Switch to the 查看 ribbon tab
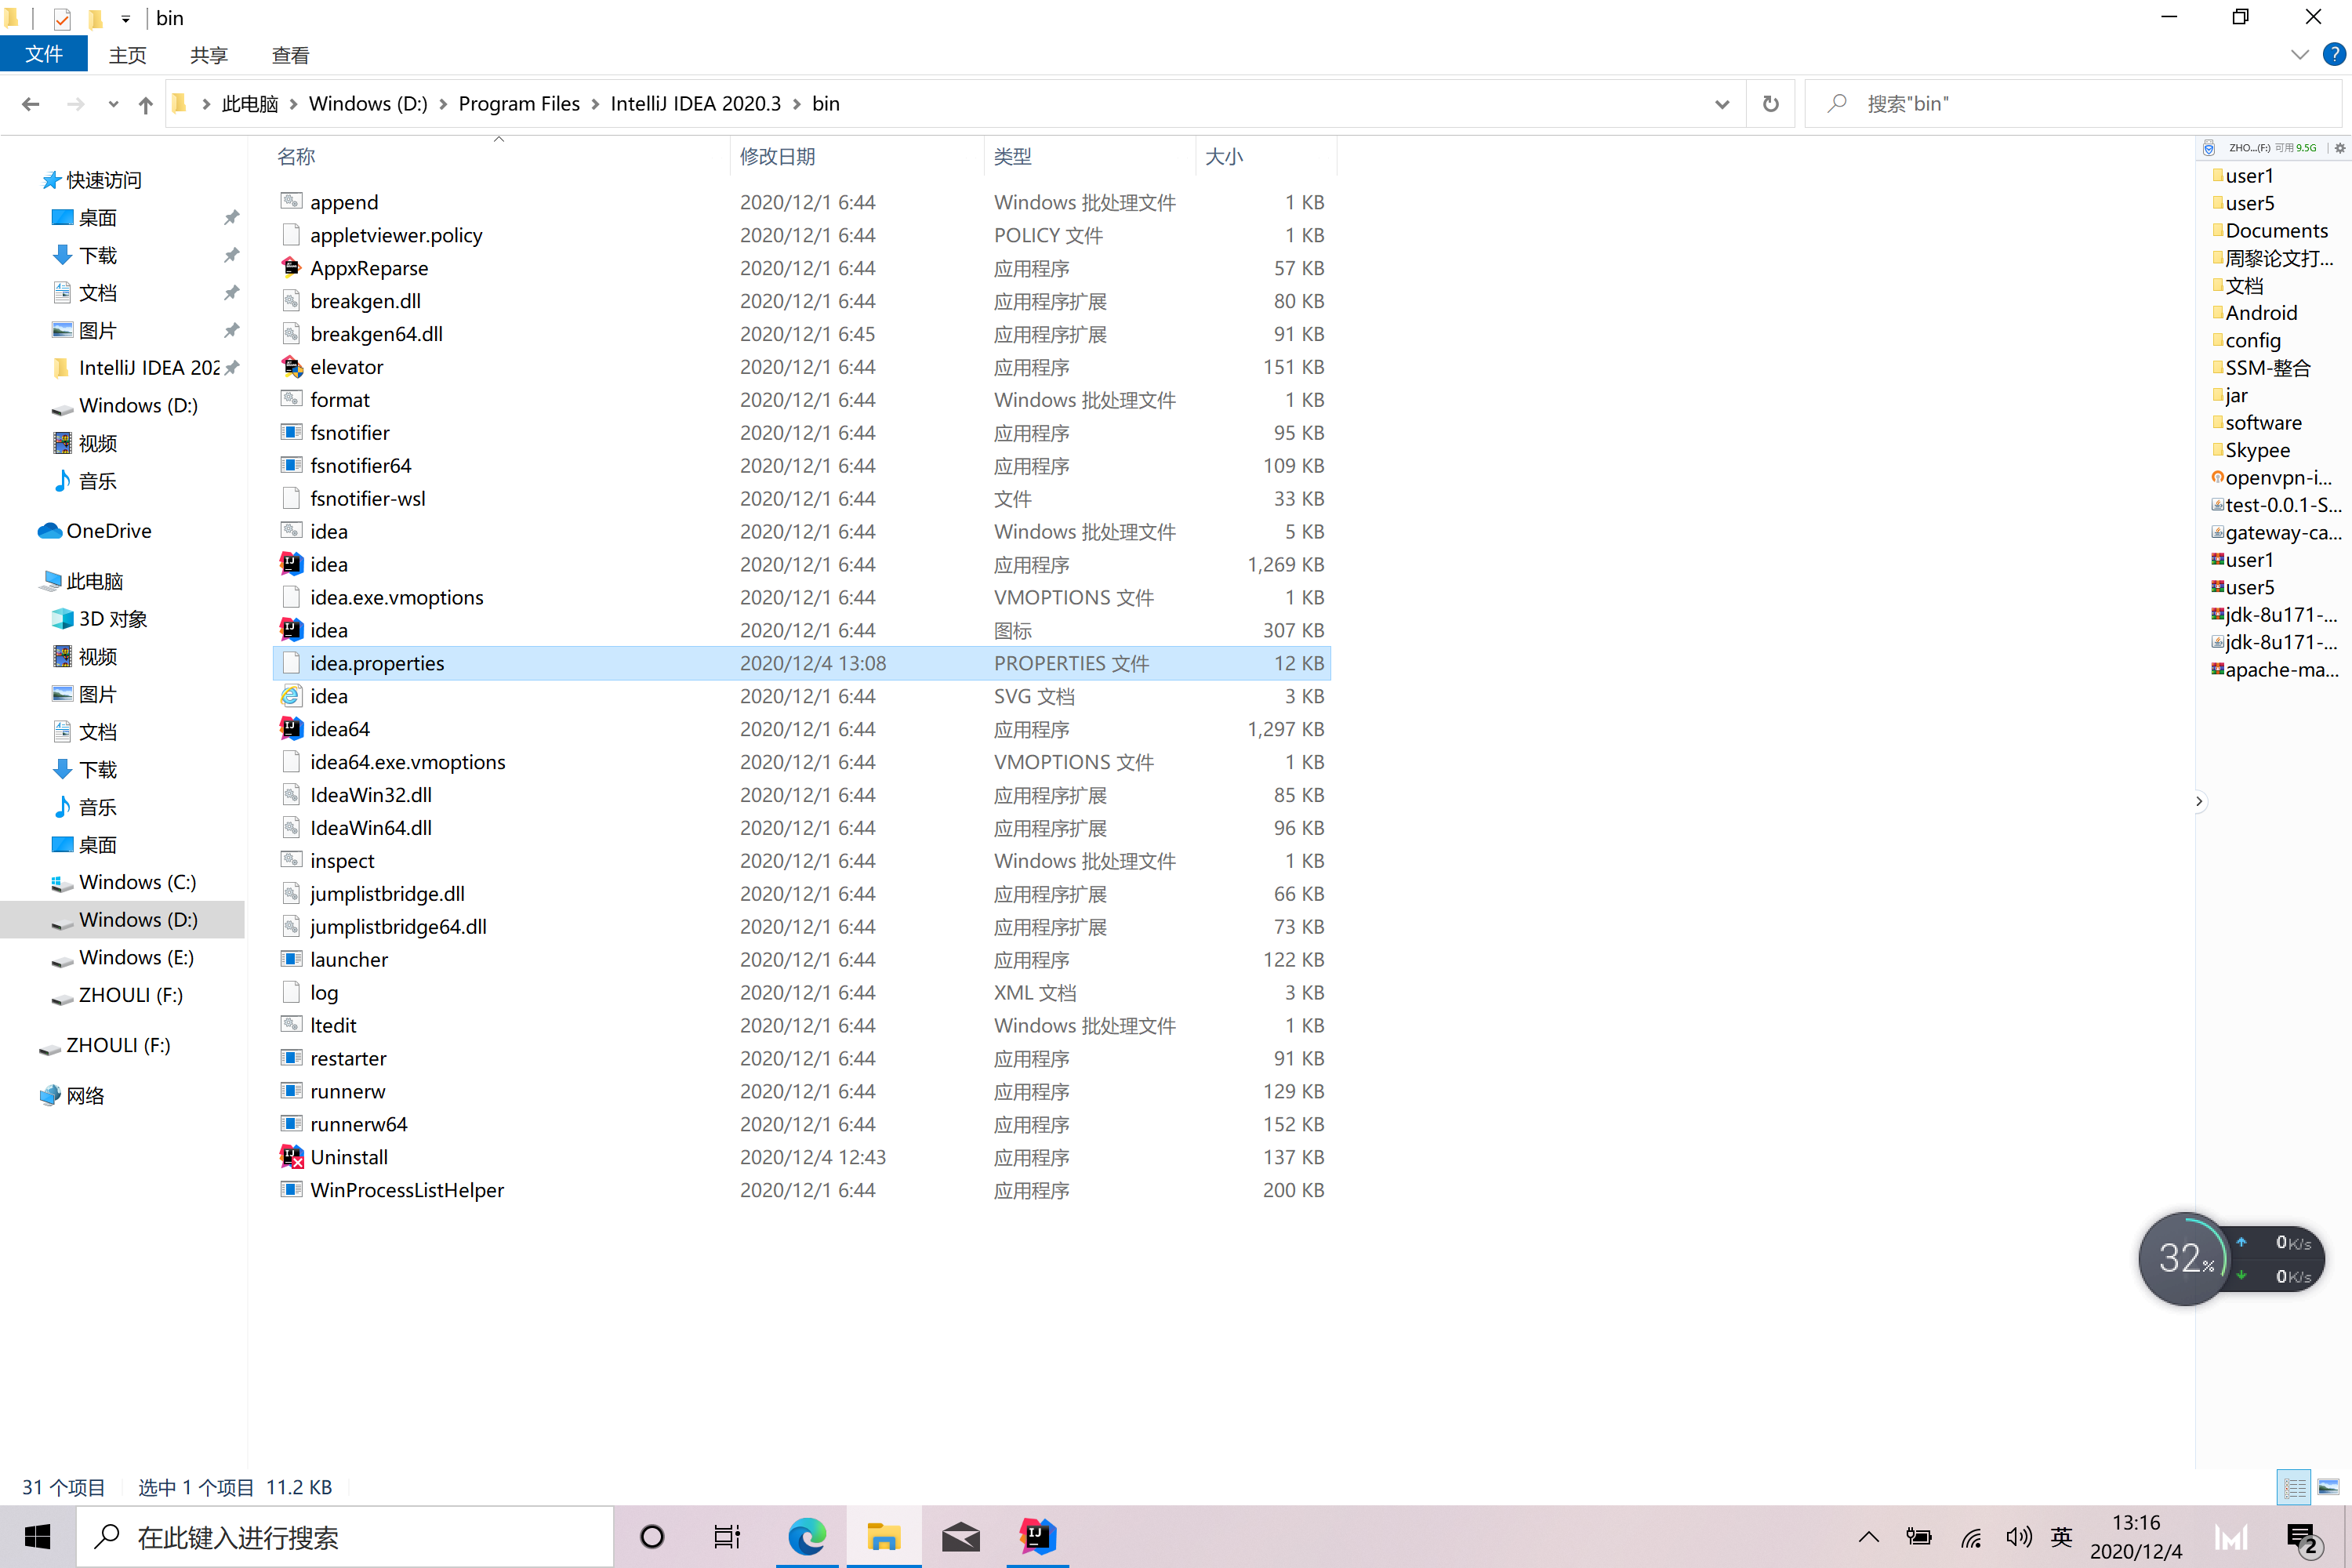This screenshot has height=1568, width=2352. [290, 55]
